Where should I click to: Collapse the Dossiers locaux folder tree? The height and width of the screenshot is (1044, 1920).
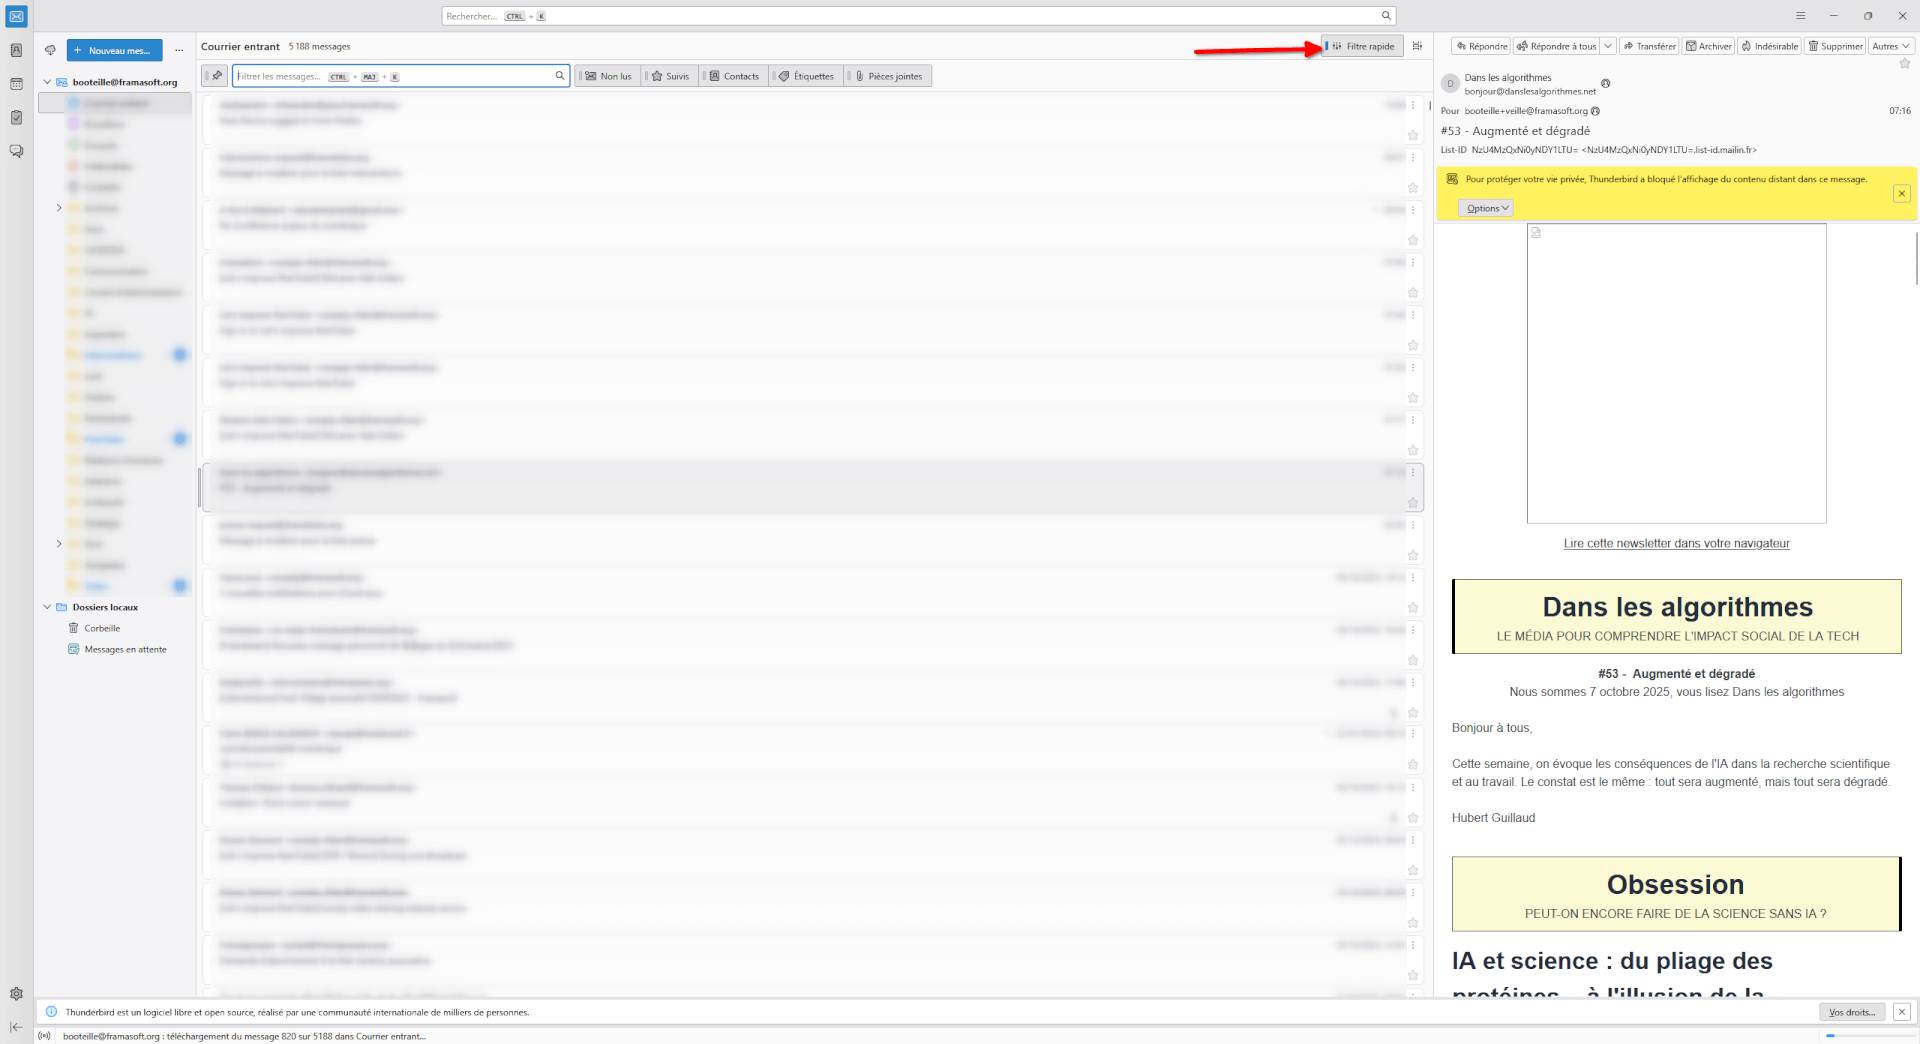click(47, 607)
